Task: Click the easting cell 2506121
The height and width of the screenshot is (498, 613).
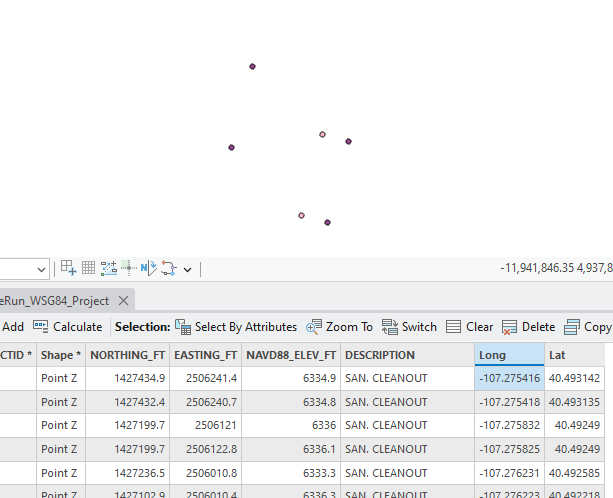Action: (x=206, y=425)
